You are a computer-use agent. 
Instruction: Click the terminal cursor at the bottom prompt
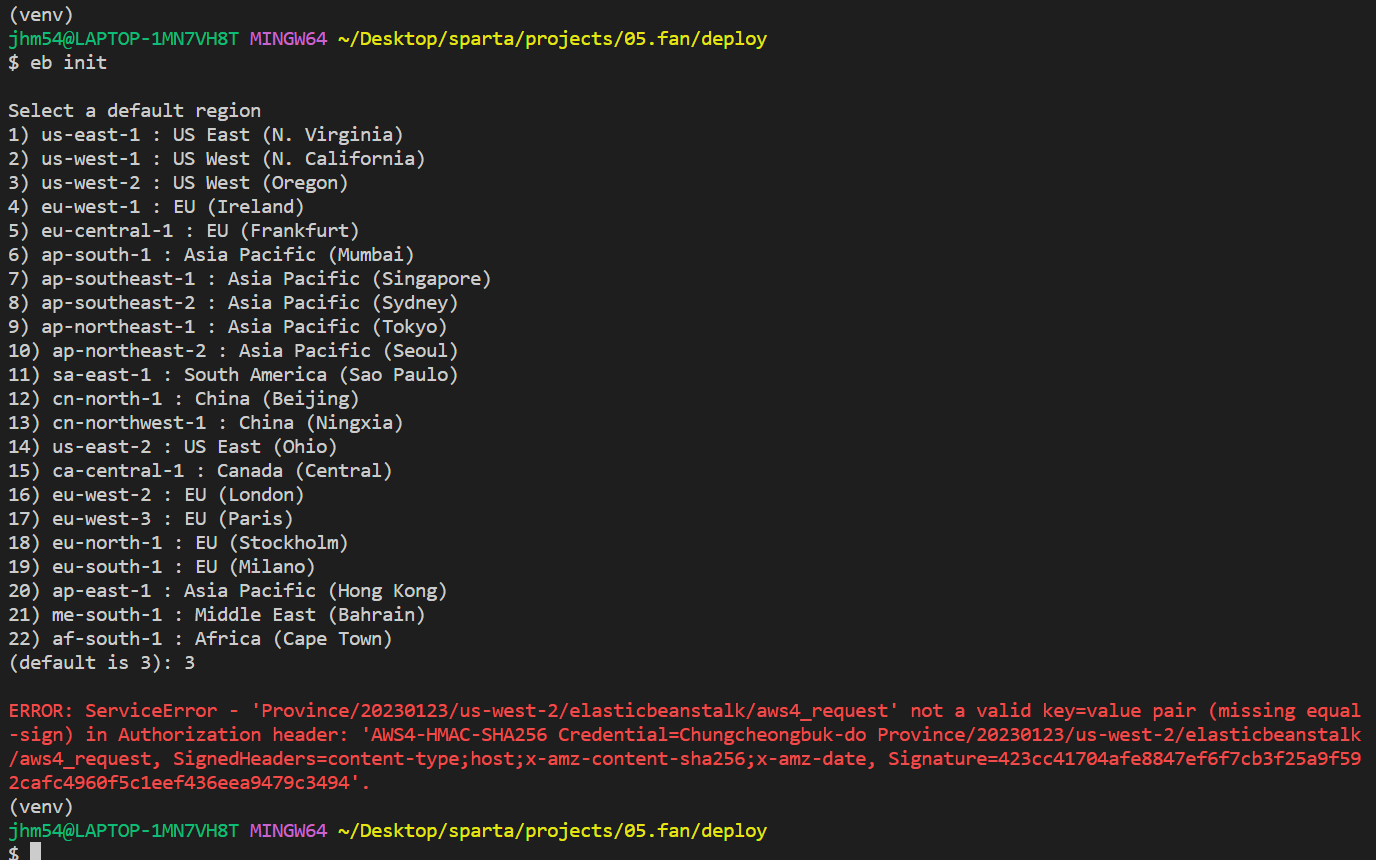point(35,851)
